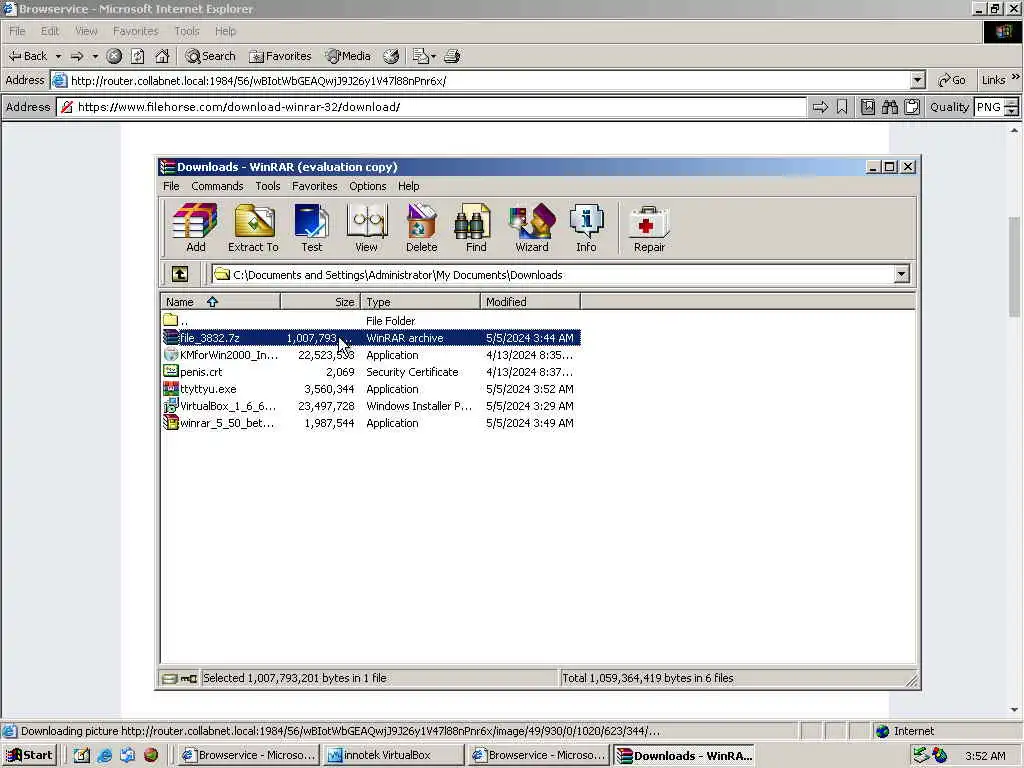Click the Extract To toolbar icon
1024x768 pixels.
click(x=253, y=228)
